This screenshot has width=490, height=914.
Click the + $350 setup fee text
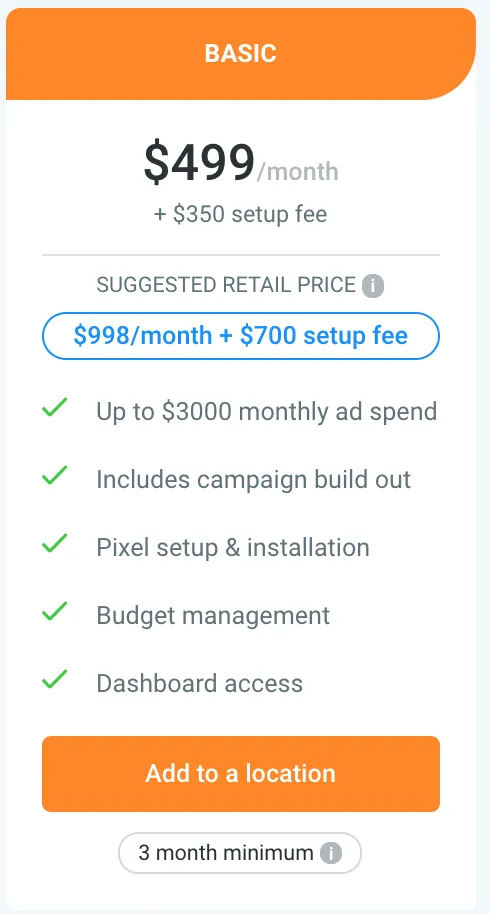click(241, 214)
